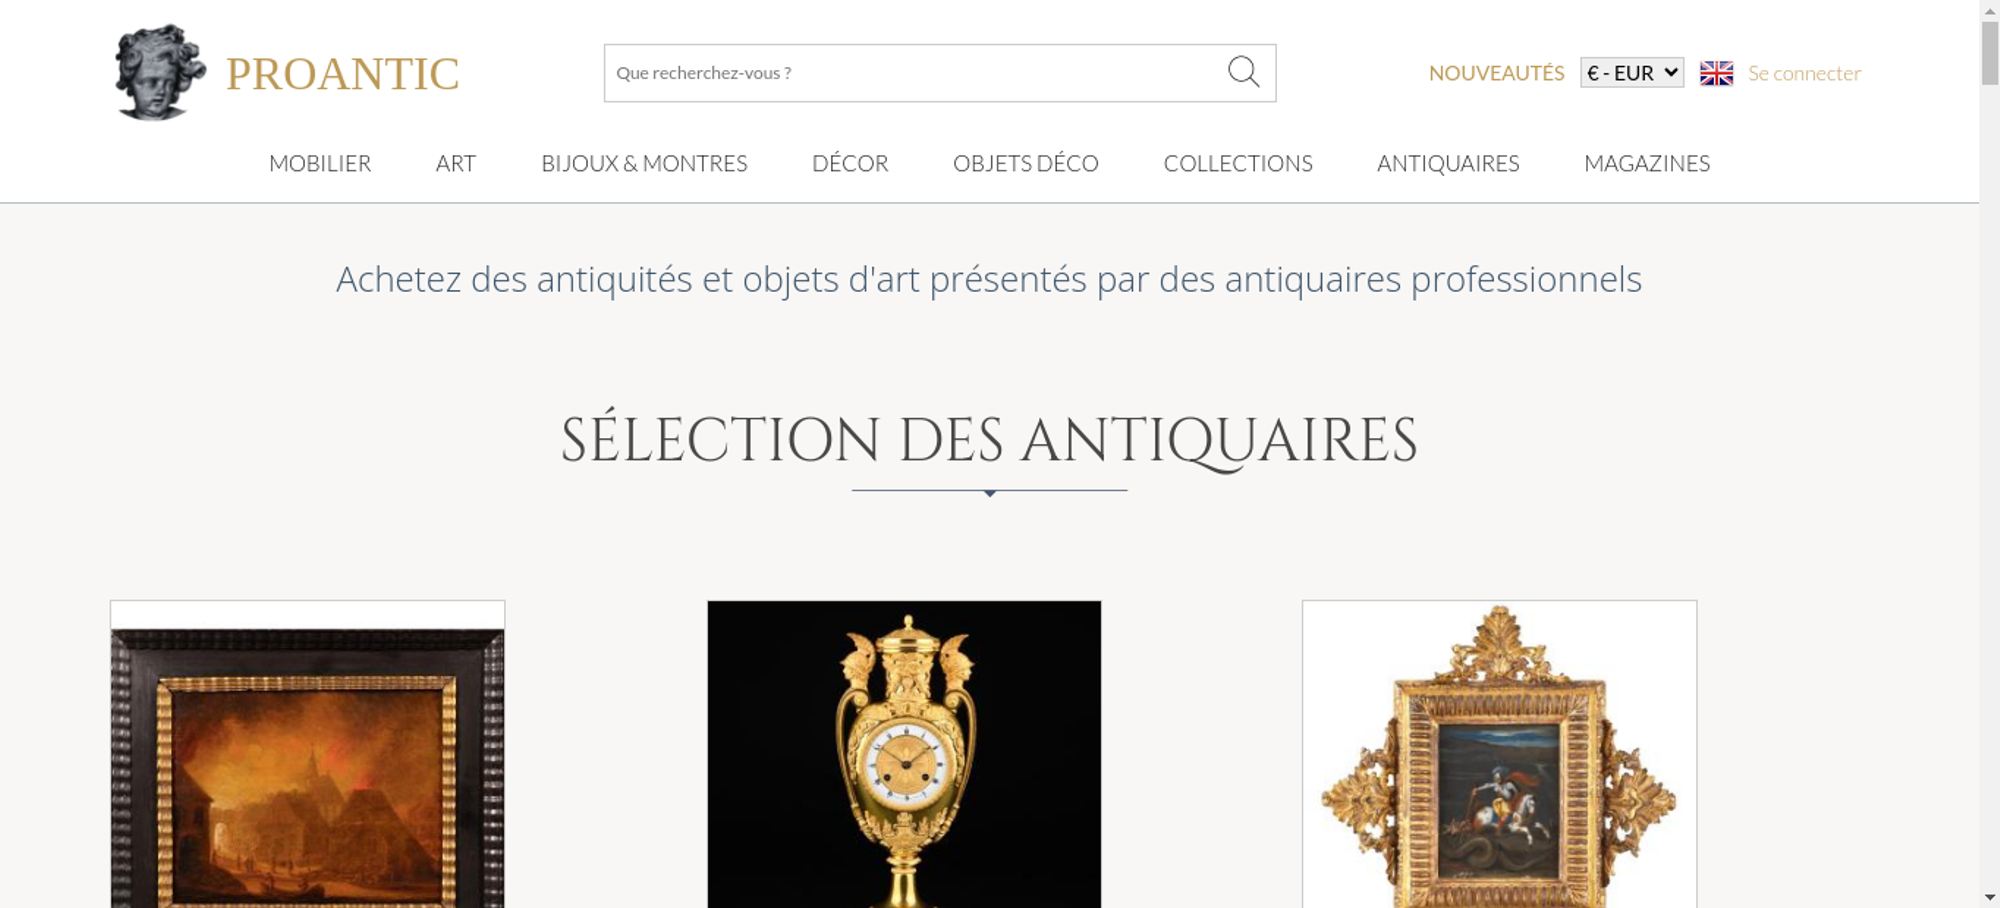Open the DÉCOR menu
This screenshot has width=2000, height=908.
pyautogui.click(x=850, y=163)
